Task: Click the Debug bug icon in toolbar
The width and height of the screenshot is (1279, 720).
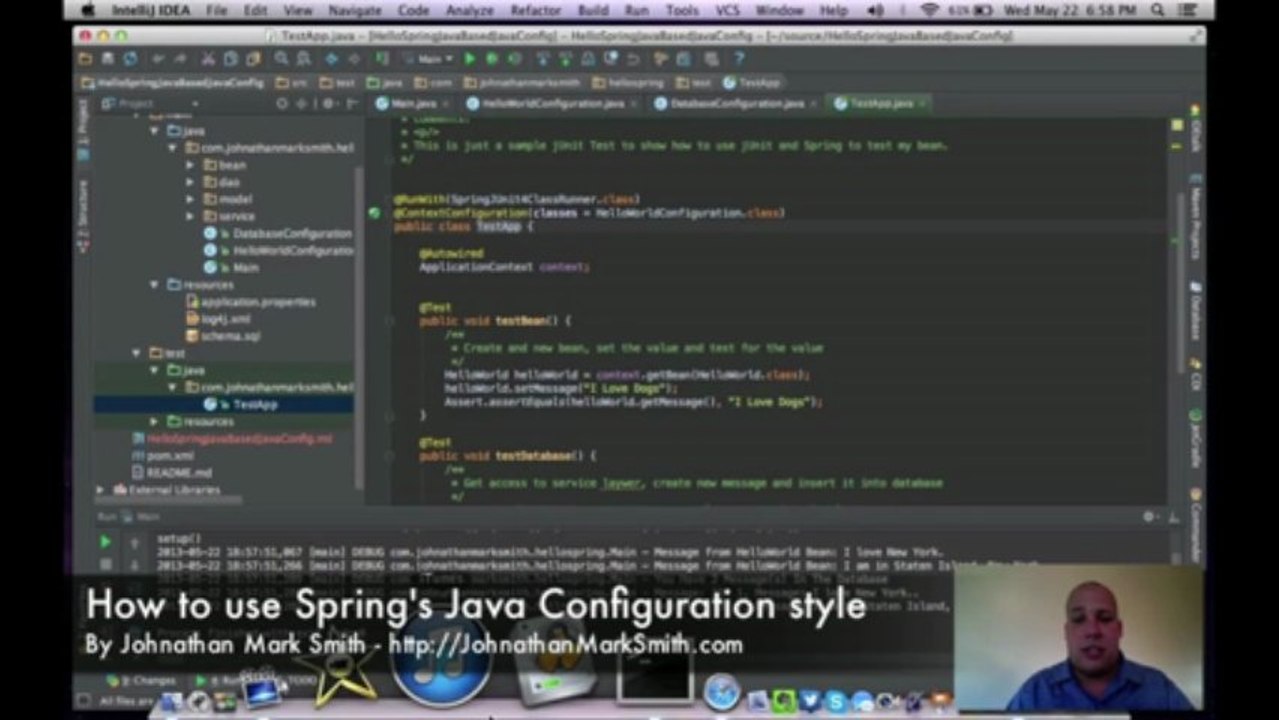Action: [492, 59]
